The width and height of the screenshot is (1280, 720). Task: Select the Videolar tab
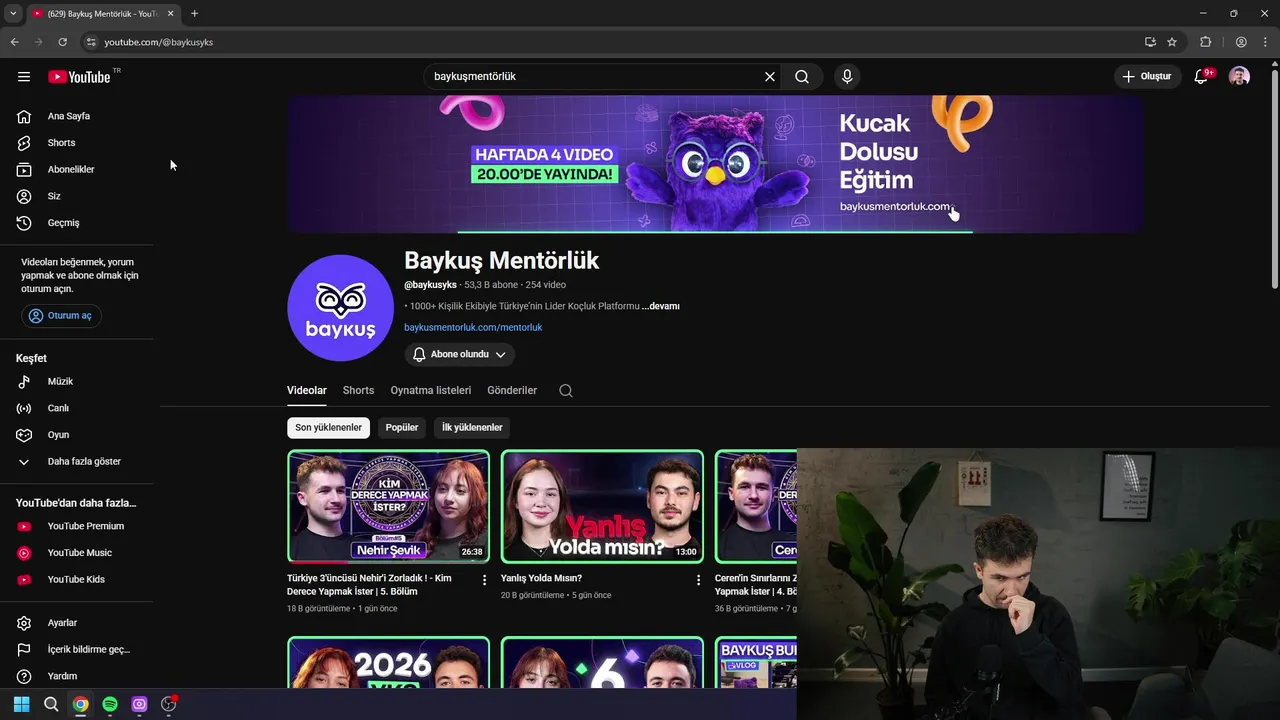pos(307,391)
